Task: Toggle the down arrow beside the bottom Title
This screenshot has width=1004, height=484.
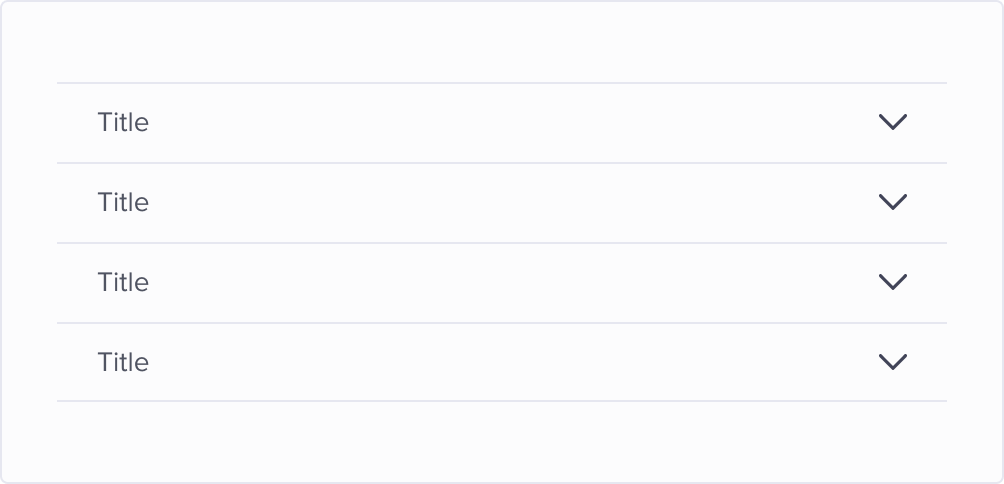Action: [892, 362]
